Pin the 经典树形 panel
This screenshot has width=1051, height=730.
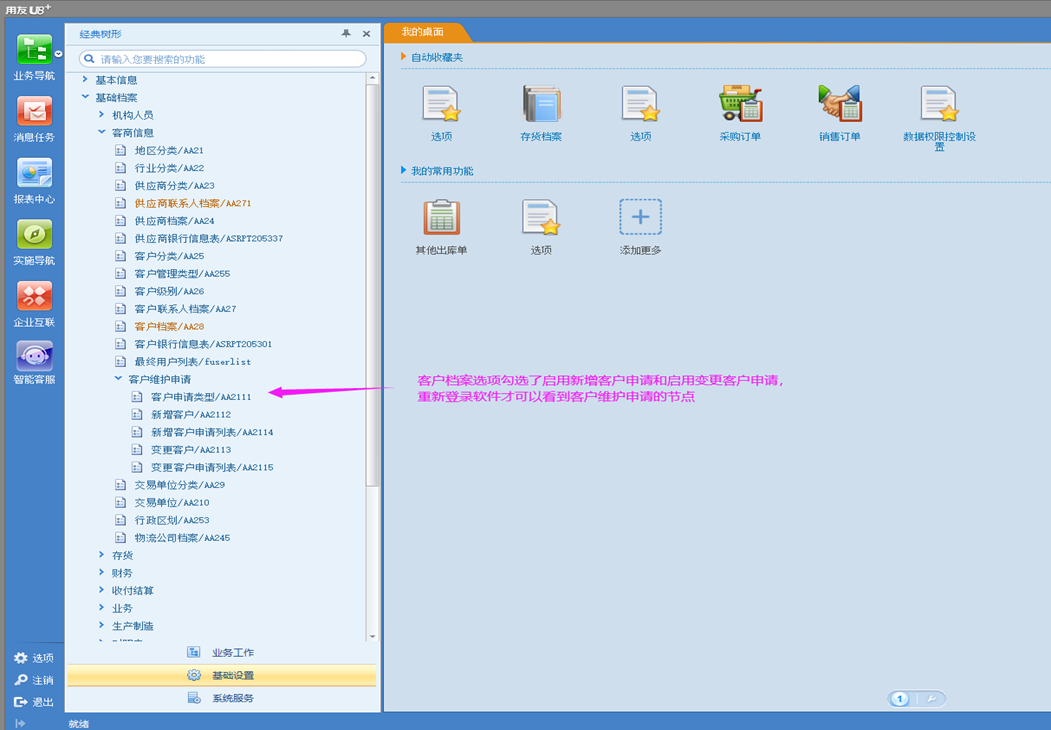(x=346, y=34)
